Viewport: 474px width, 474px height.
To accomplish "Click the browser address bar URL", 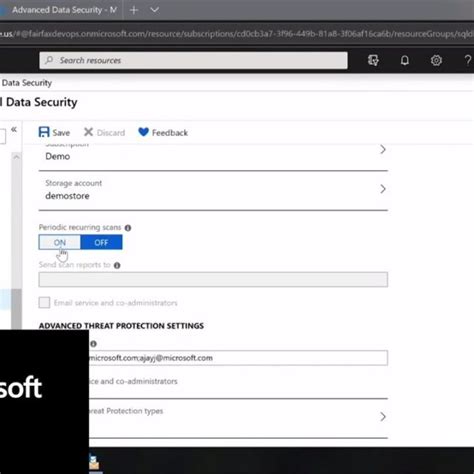I will pos(237,34).
